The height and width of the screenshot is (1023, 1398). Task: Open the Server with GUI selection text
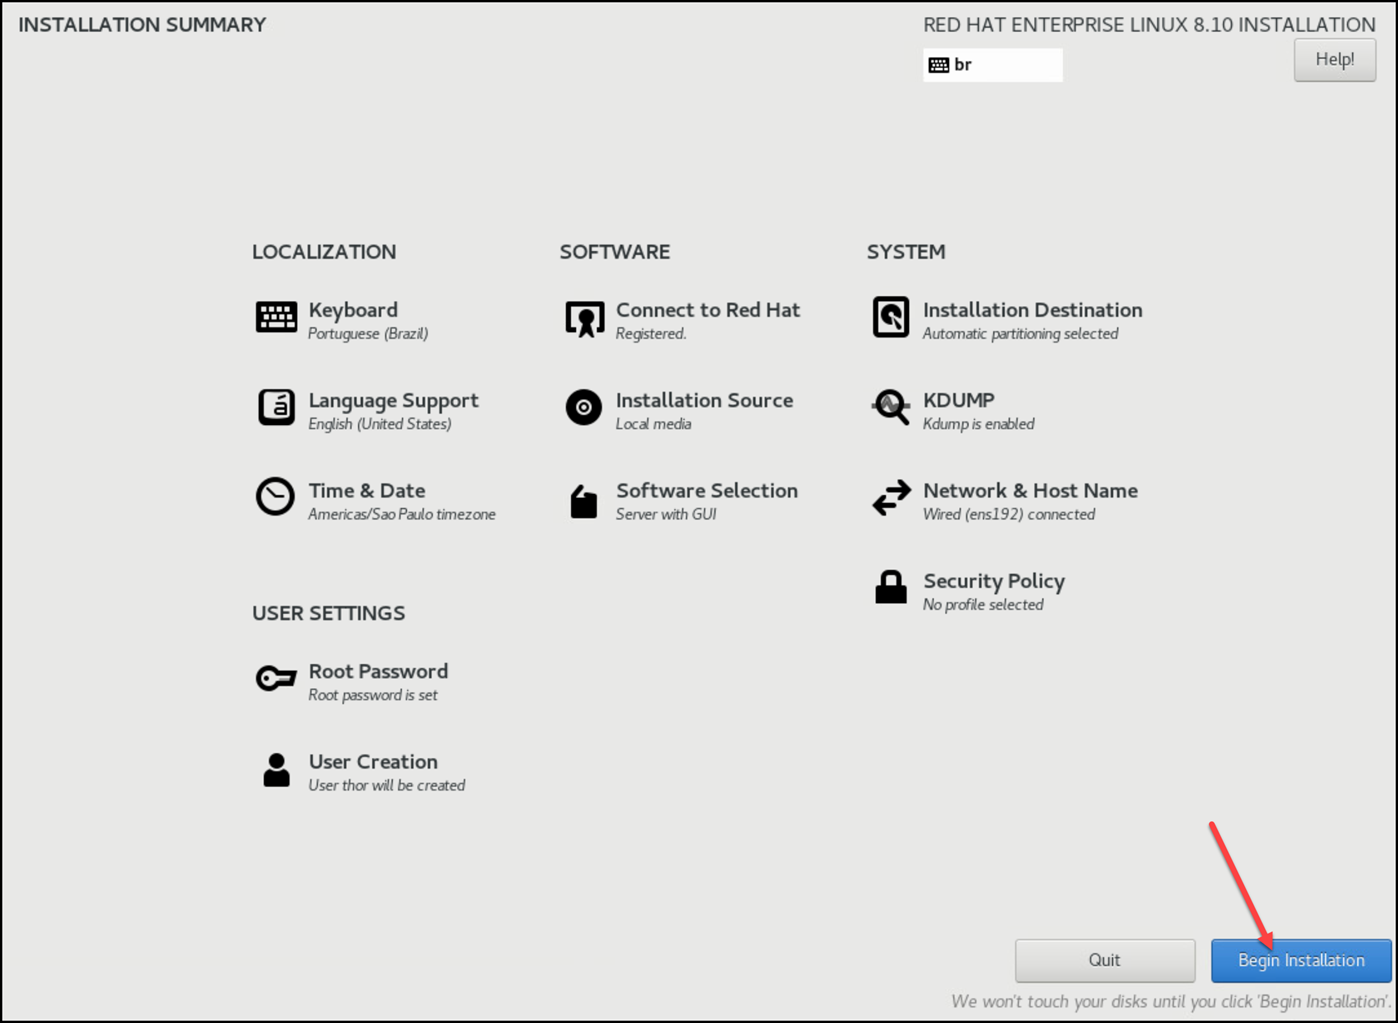pos(666,515)
